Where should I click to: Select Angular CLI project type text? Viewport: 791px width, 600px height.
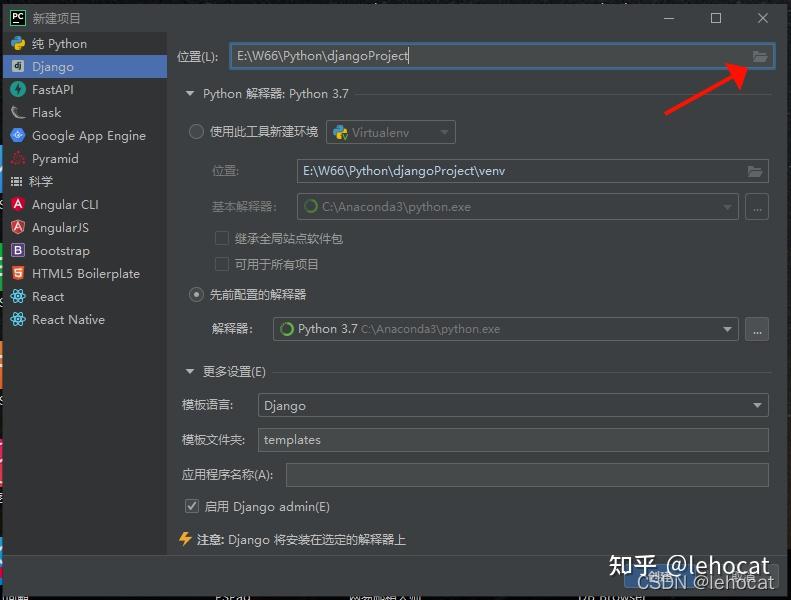(x=65, y=205)
